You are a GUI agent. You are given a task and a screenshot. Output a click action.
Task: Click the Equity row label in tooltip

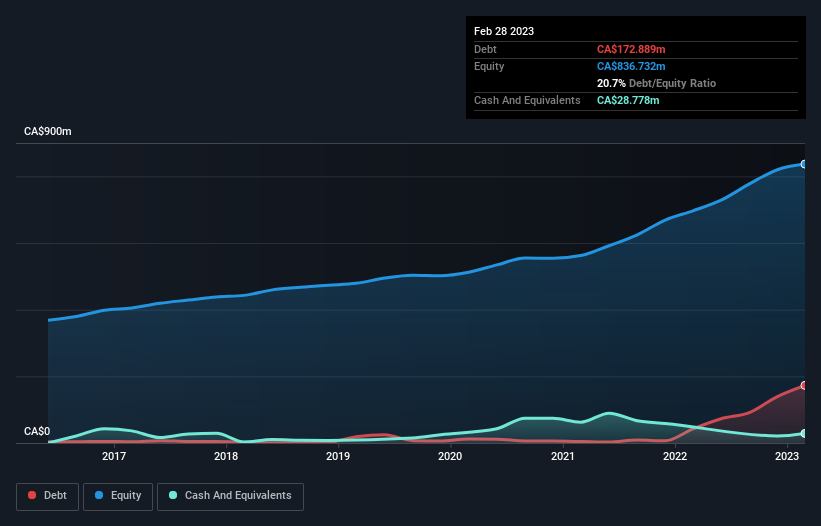pyautogui.click(x=489, y=66)
